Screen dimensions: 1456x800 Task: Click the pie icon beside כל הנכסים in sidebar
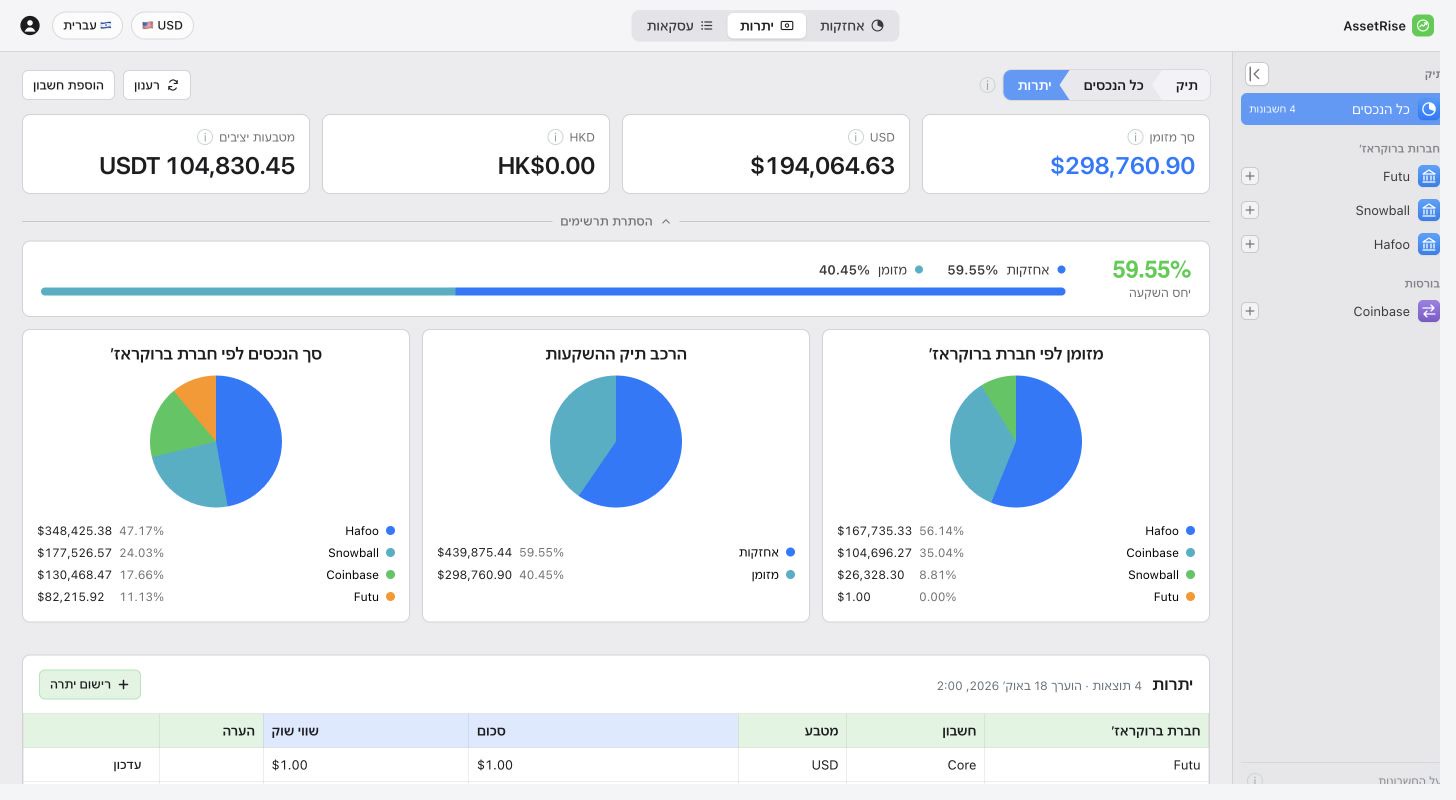coord(1429,109)
